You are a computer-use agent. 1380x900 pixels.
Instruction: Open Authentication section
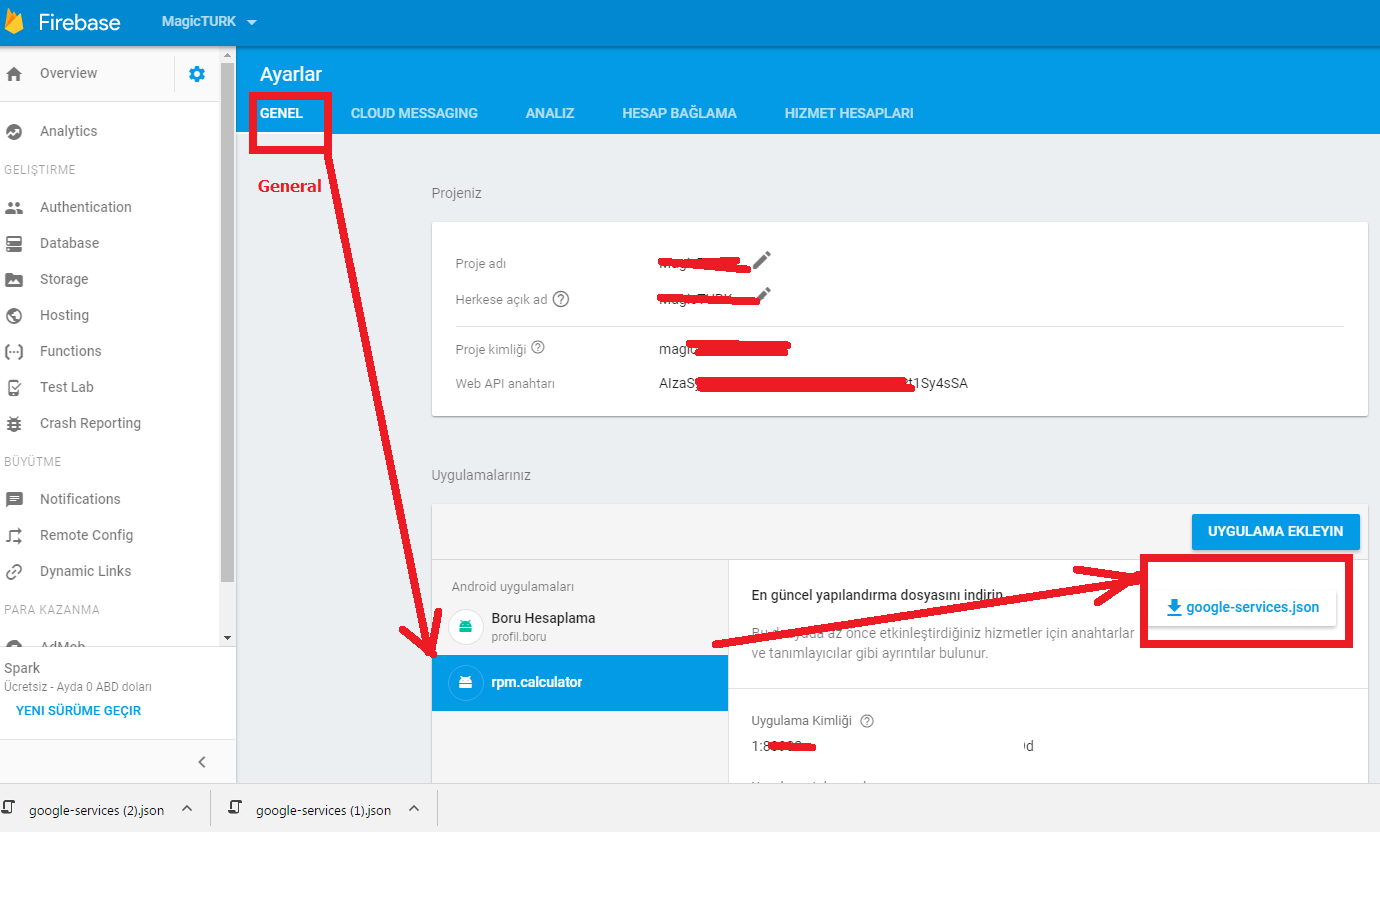[86, 208]
